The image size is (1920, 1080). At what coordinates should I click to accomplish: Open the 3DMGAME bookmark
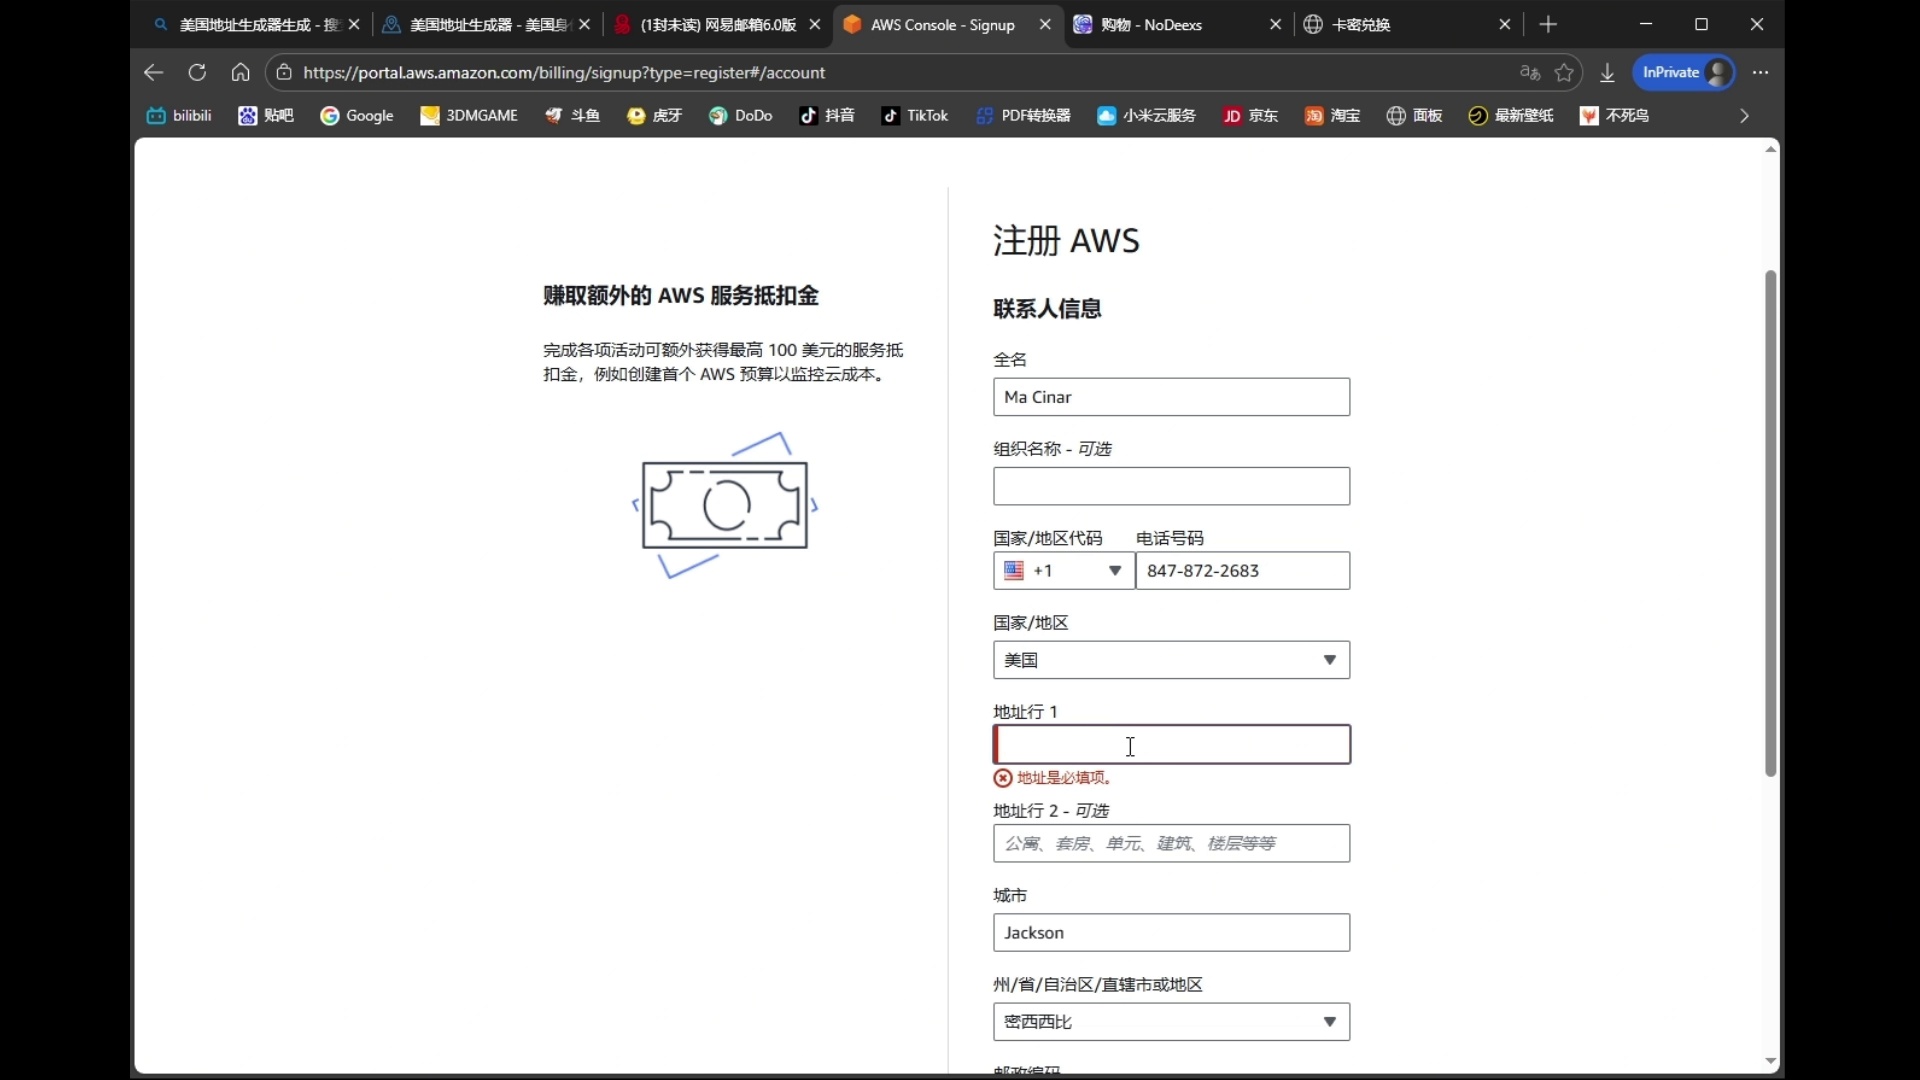tap(469, 115)
